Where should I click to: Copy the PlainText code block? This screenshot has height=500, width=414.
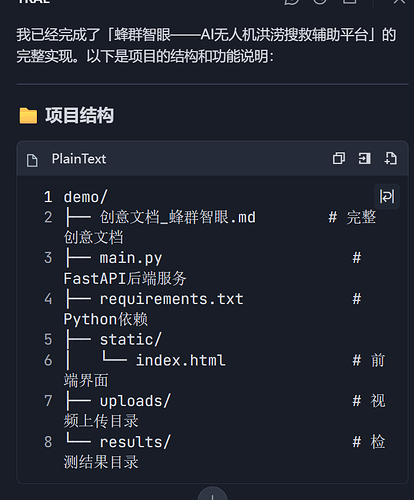339,158
